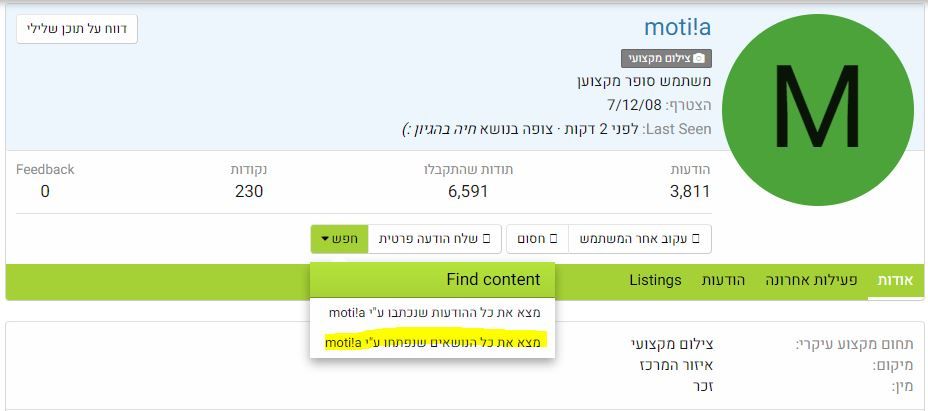Switch to the אודות tab
The width and height of the screenshot is (928, 411).
(894, 280)
